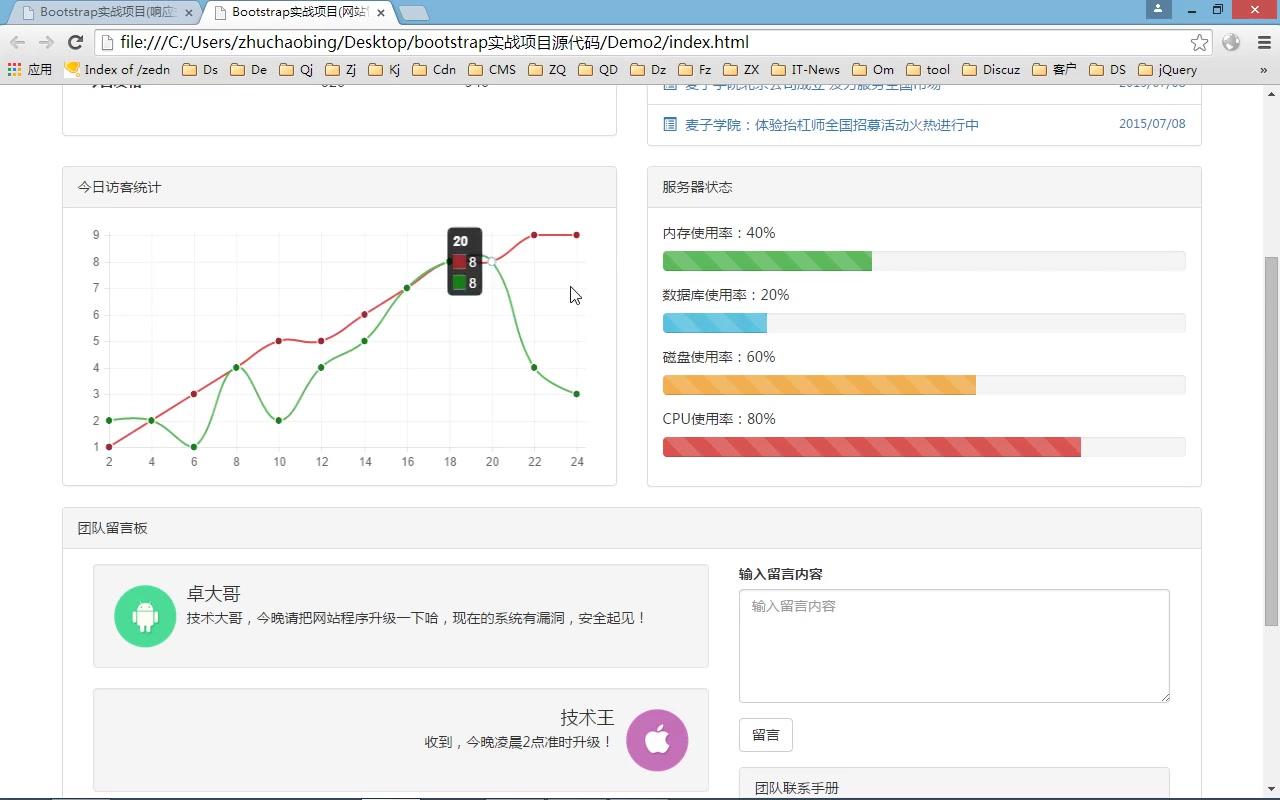This screenshot has width=1280, height=800.
Task: Click the green data point at hour 24
Action: 577,394
